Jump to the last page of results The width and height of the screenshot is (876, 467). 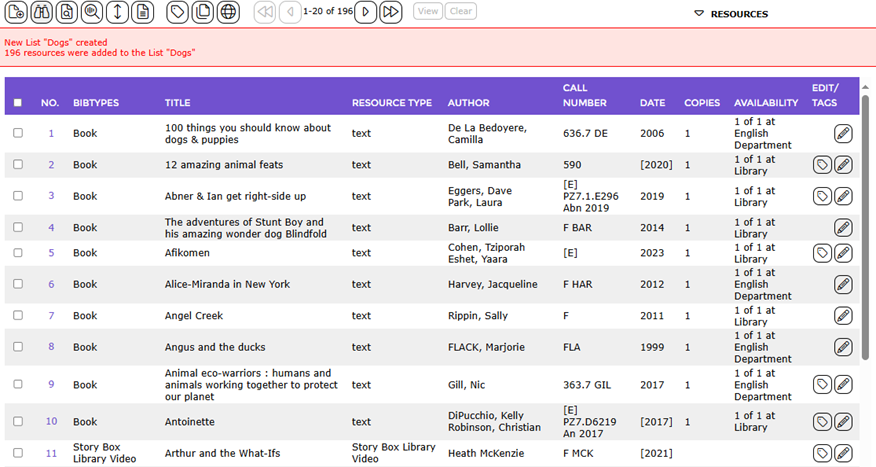click(391, 12)
